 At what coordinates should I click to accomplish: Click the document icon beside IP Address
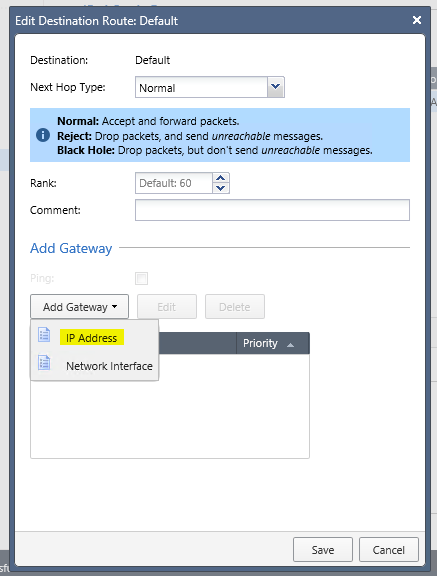(x=44, y=334)
